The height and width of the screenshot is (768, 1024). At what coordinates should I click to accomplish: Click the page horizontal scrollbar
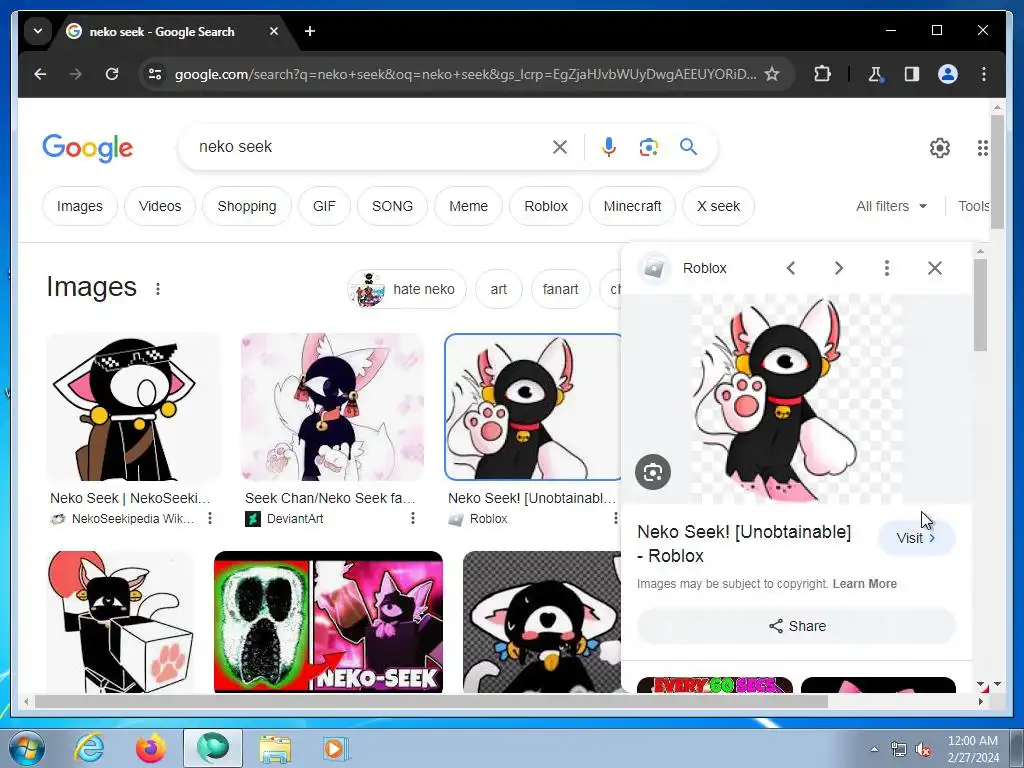pos(431,701)
